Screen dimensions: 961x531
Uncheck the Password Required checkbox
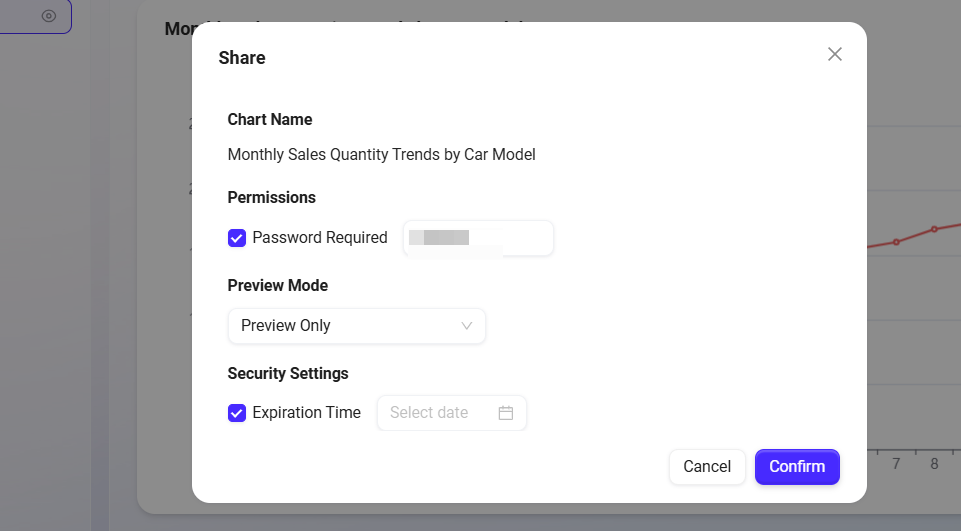pos(237,238)
